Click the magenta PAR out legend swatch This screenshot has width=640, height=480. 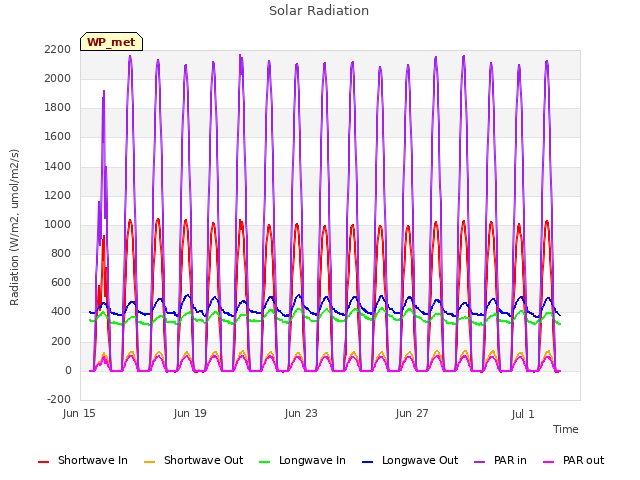(x=549, y=462)
